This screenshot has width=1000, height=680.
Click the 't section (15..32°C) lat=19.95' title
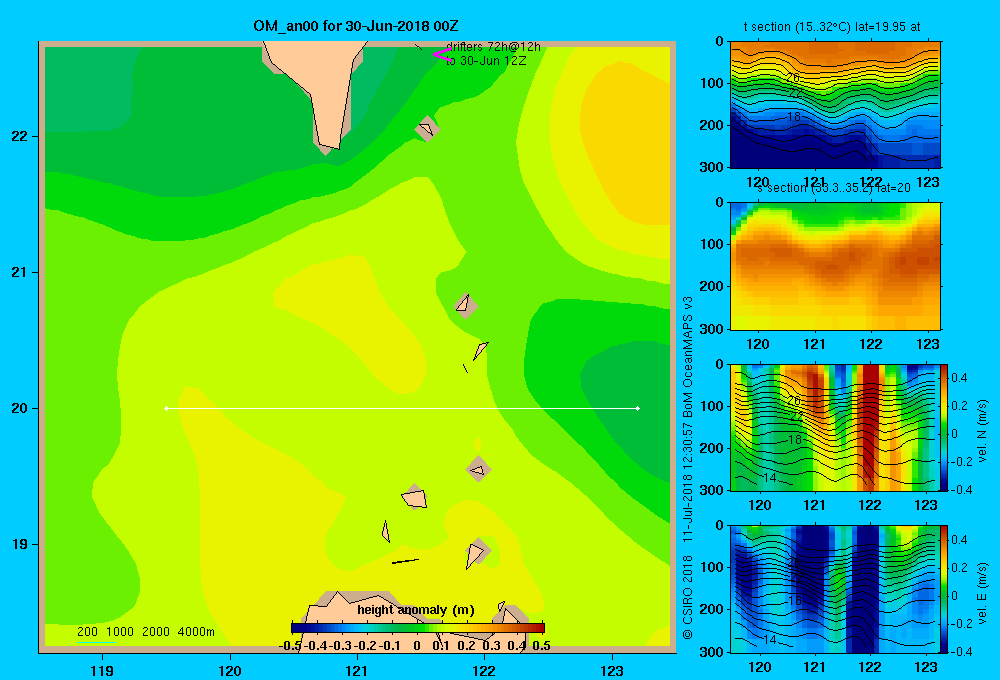point(832,27)
